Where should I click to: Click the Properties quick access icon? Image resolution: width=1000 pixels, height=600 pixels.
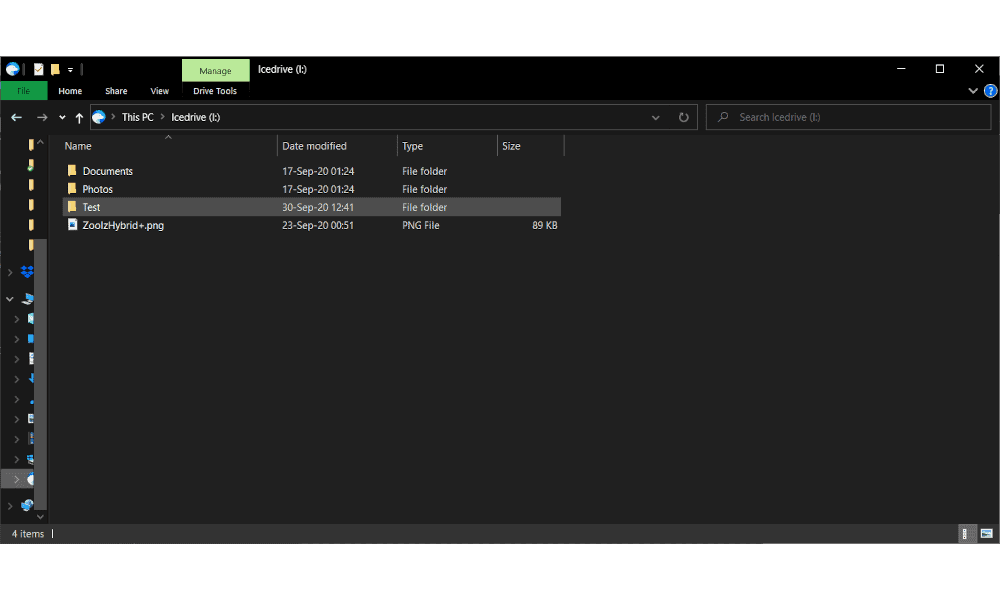click(x=38, y=69)
